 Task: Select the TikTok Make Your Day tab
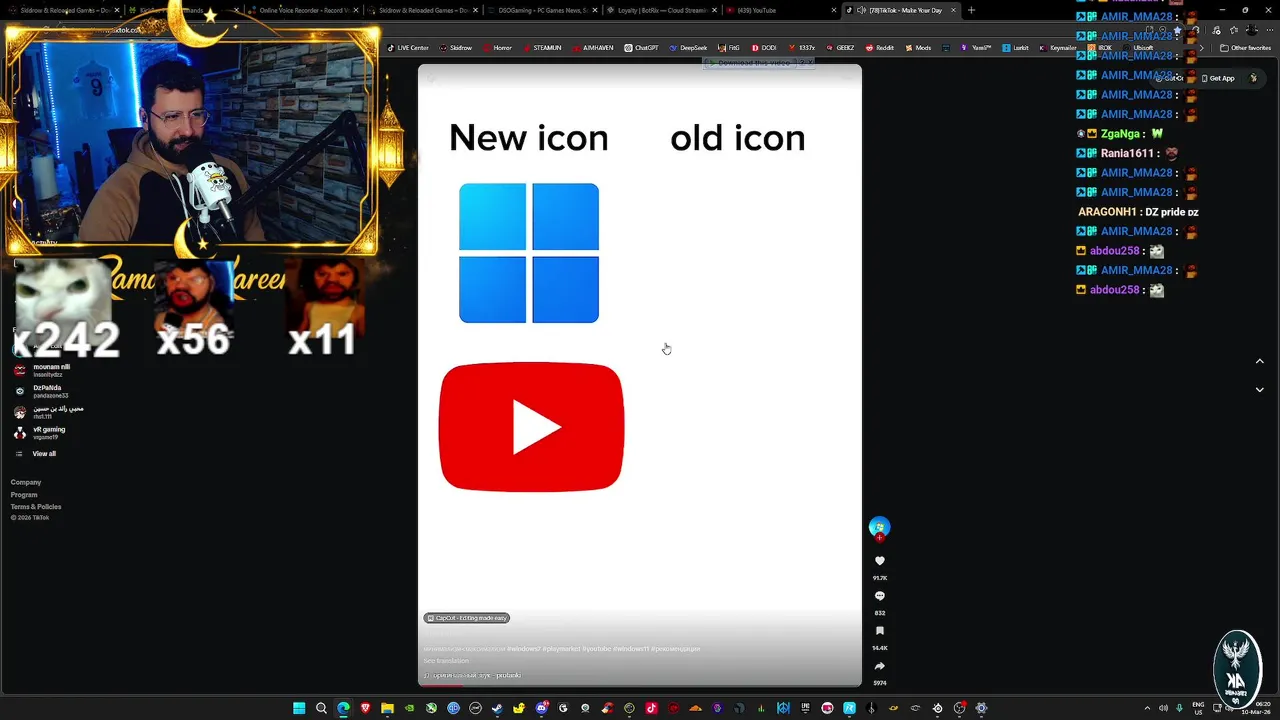coord(900,10)
